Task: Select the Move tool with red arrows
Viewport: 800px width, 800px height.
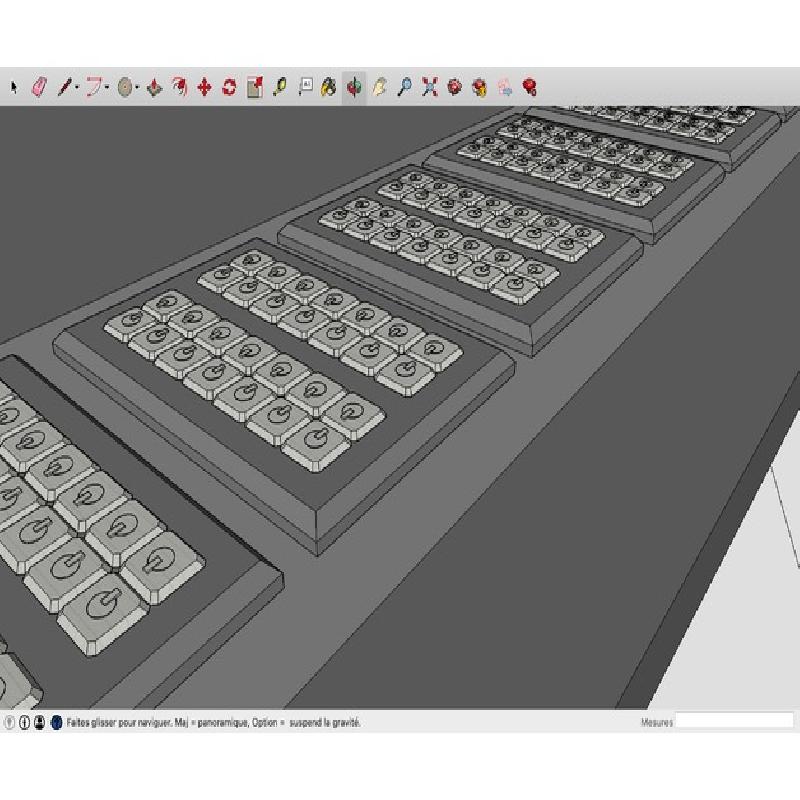Action: [204, 88]
